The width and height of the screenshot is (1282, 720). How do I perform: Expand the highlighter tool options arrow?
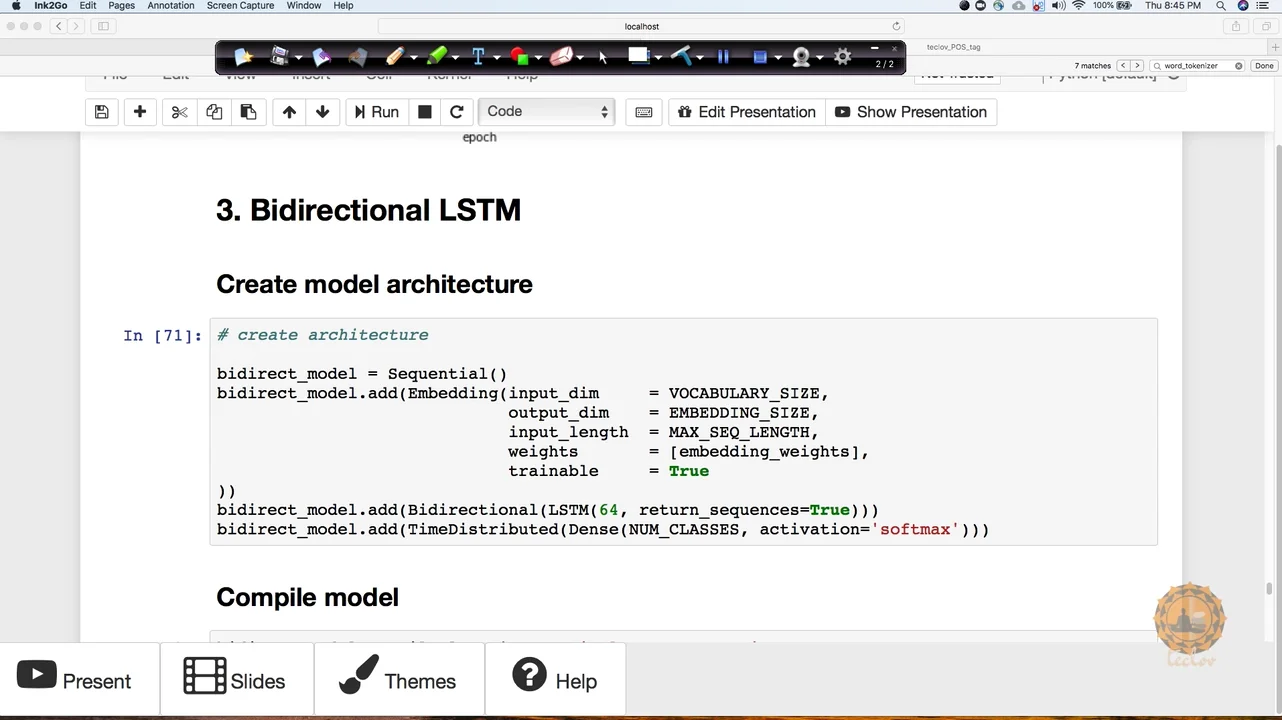pos(454,58)
